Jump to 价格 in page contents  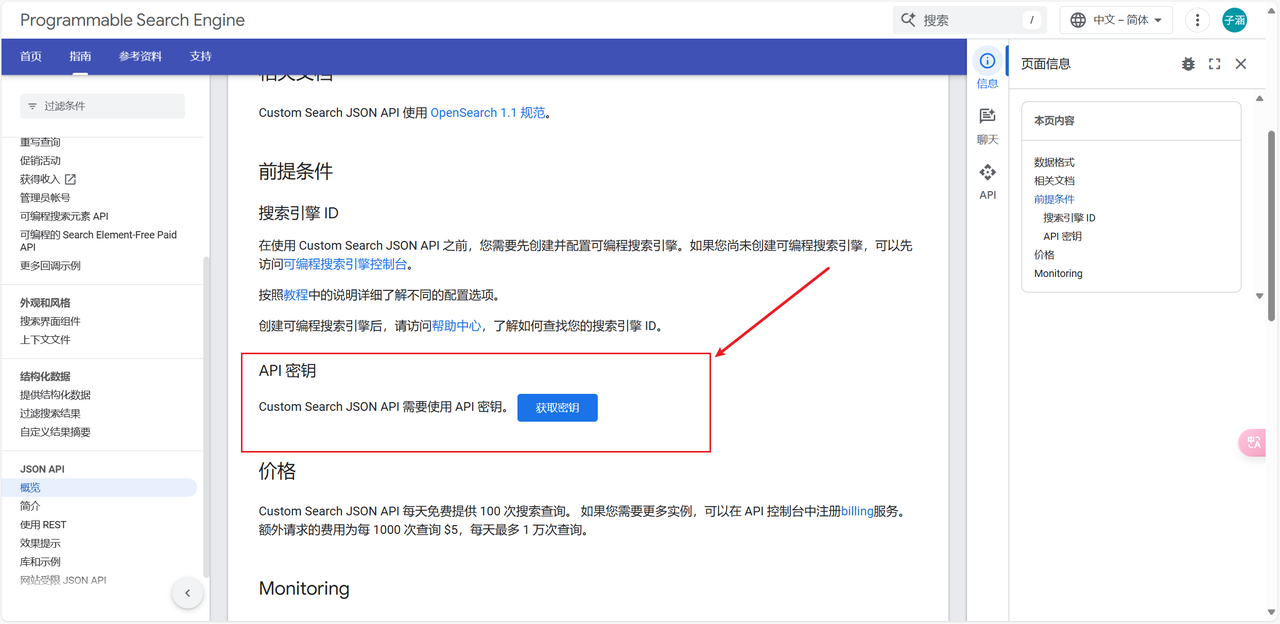(x=1044, y=255)
